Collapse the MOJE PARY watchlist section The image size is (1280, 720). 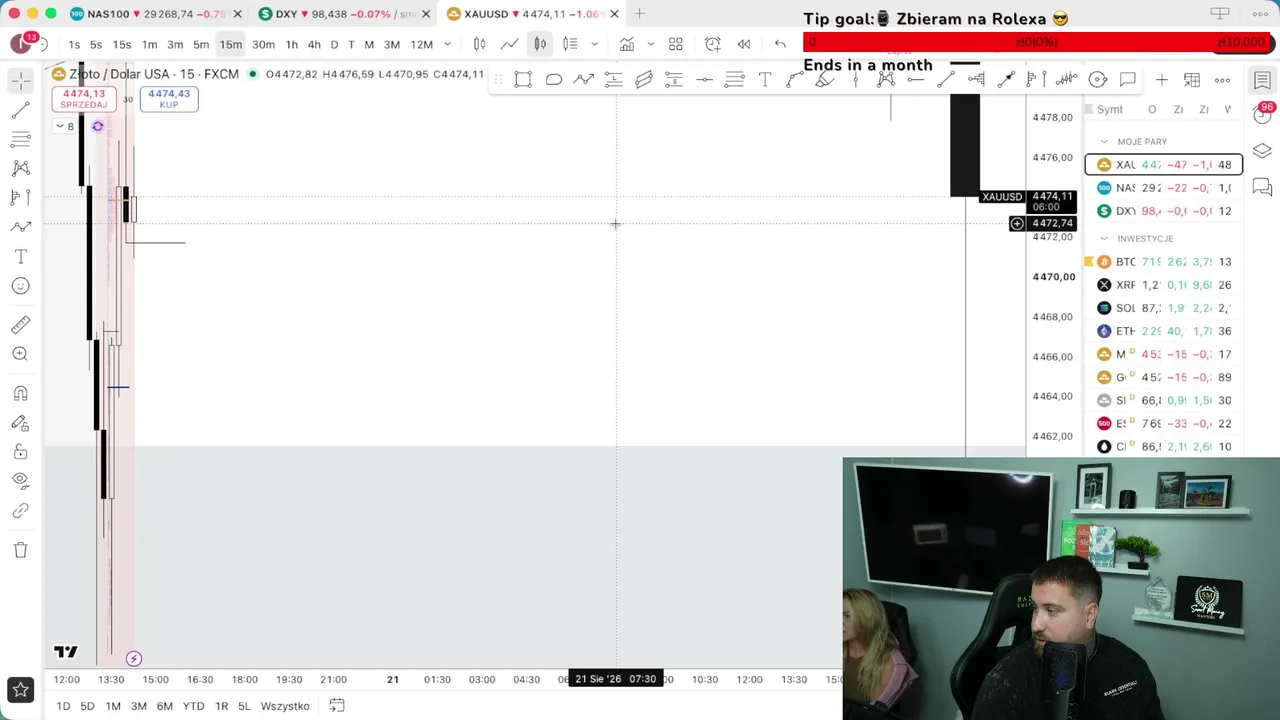coord(1104,142)
